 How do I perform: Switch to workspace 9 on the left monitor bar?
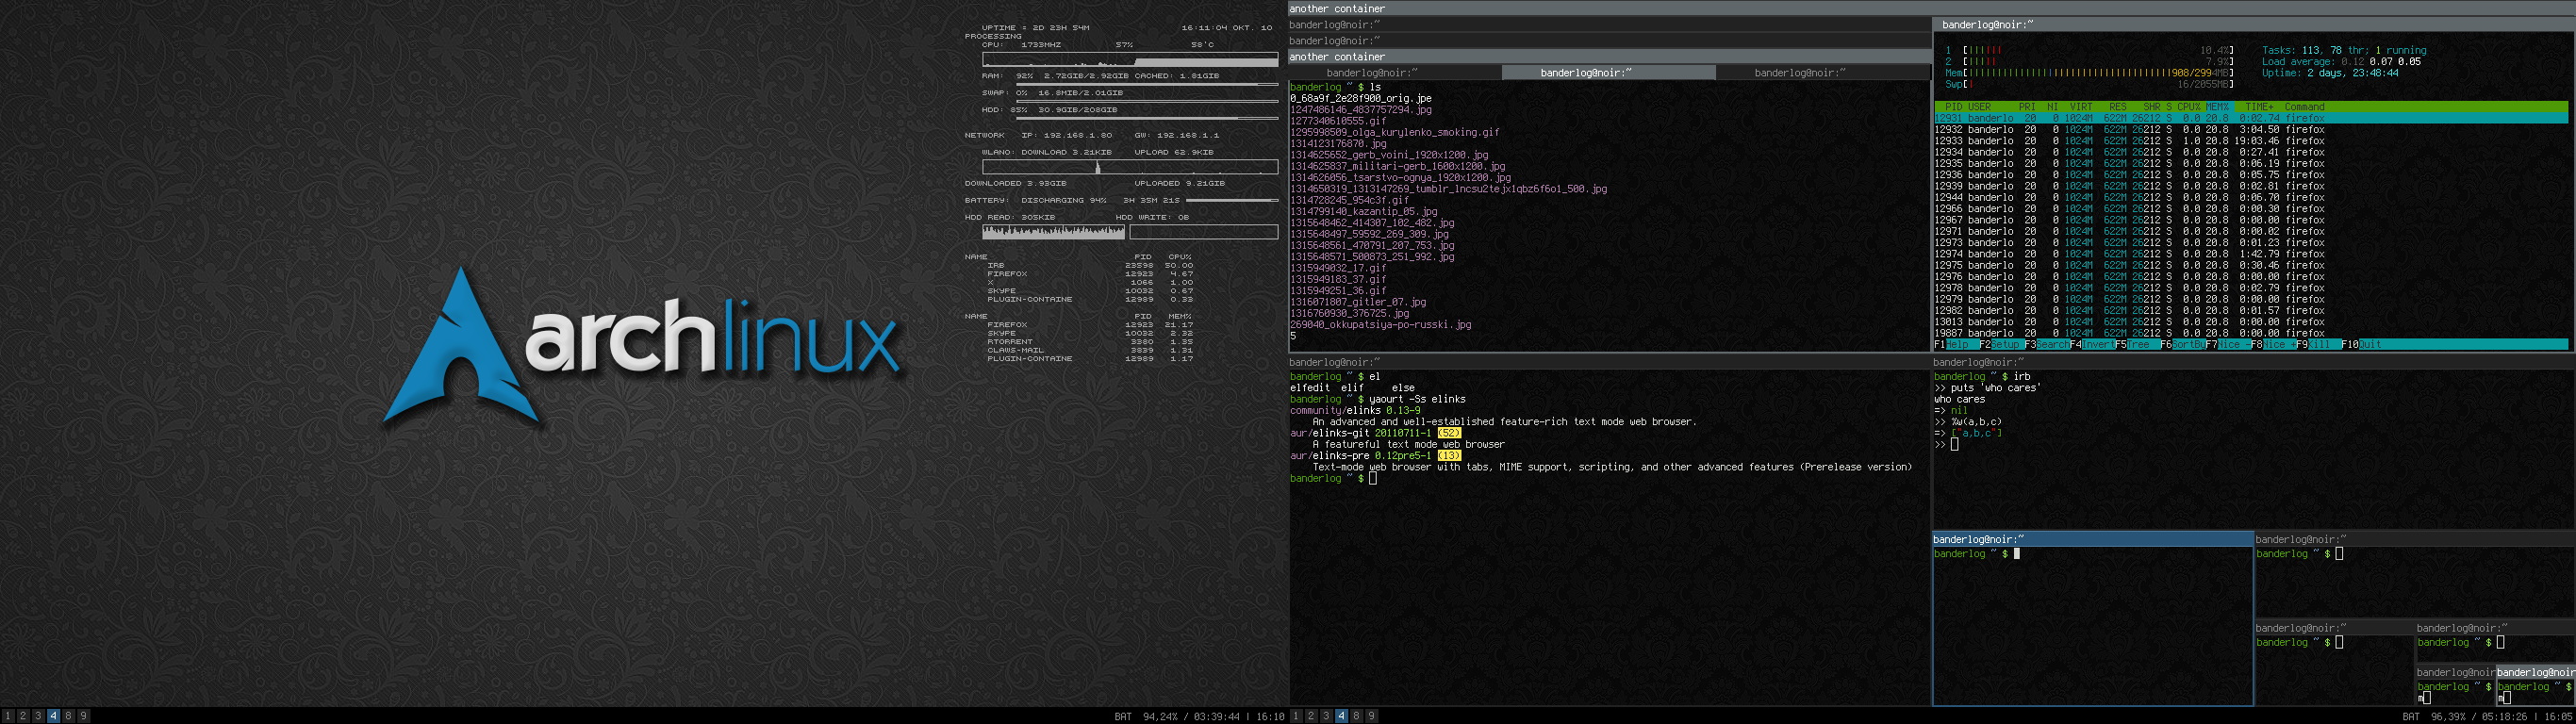pos(83,716)
